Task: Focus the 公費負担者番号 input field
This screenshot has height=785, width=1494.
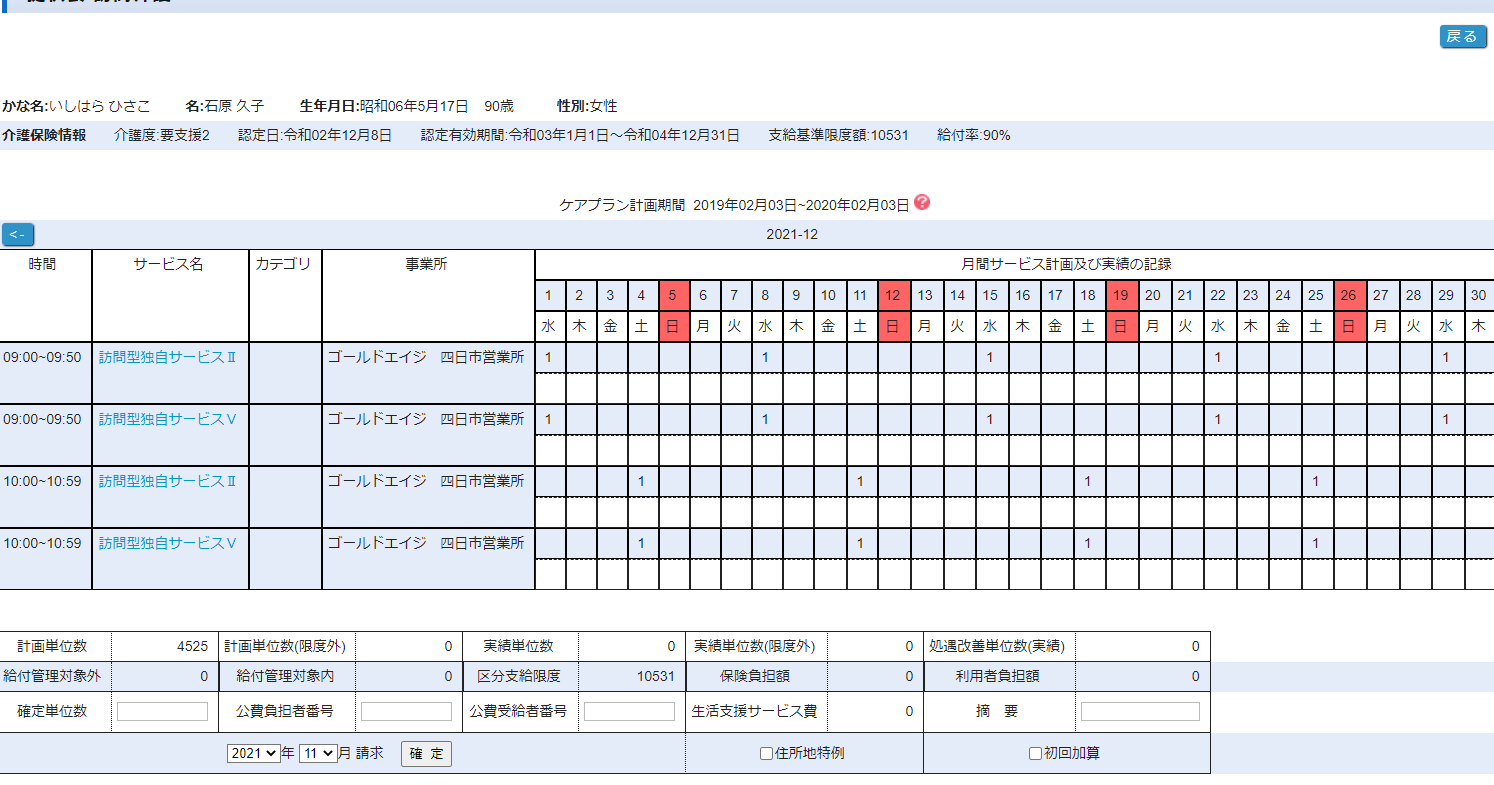Action: point(406,712)
